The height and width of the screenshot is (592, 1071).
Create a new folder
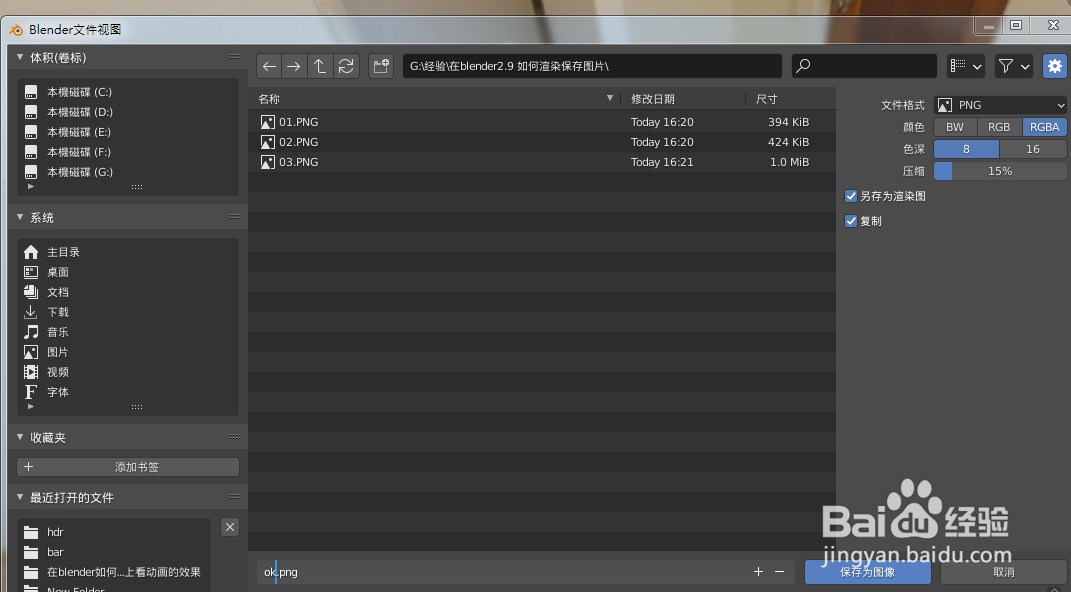pos(381,66)
